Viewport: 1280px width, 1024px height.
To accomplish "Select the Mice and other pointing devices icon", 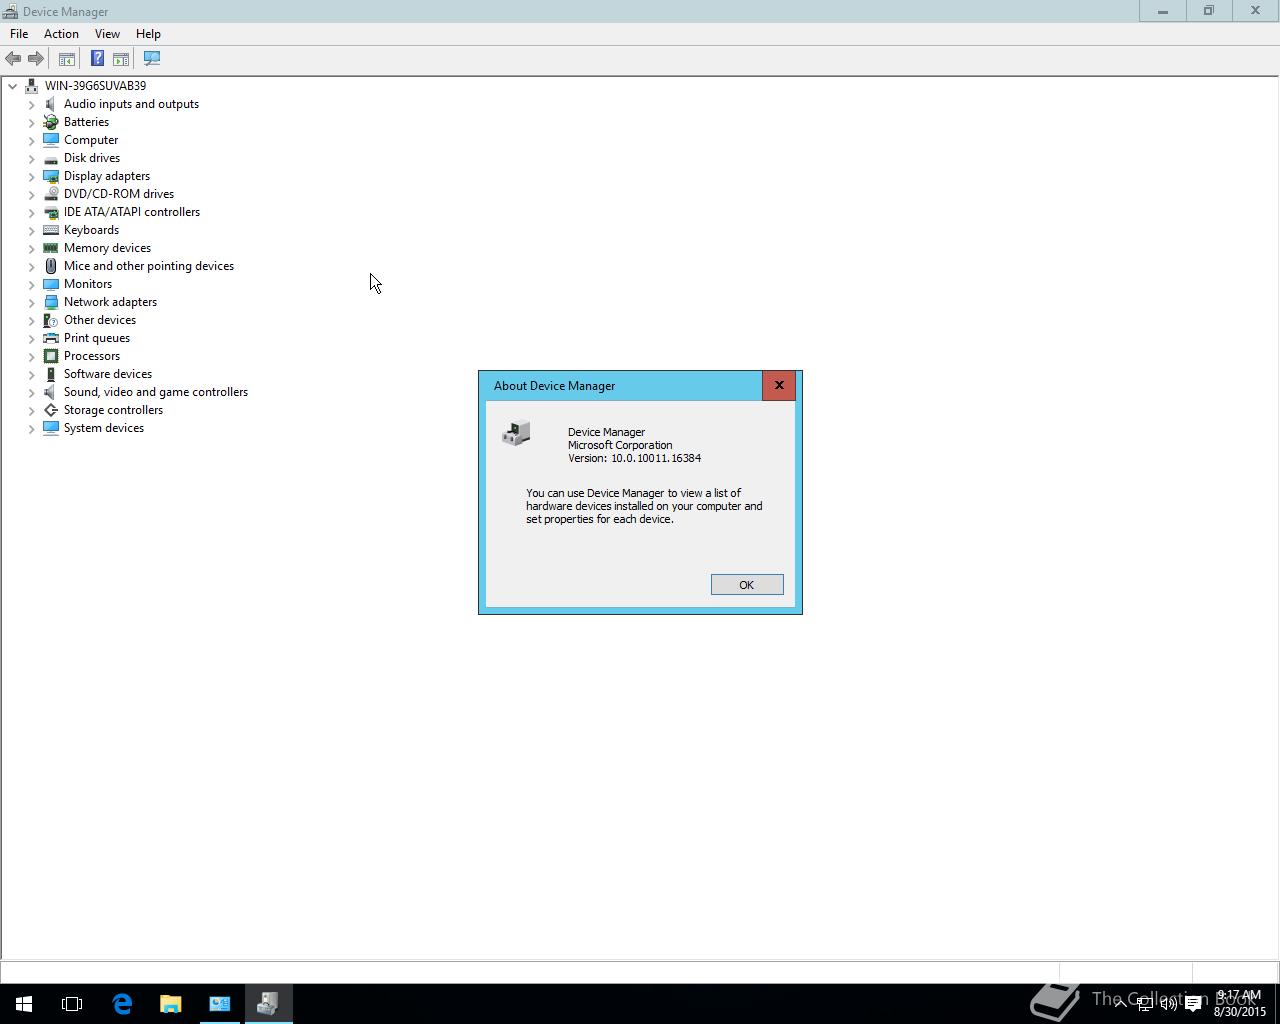I will [51, 266].
